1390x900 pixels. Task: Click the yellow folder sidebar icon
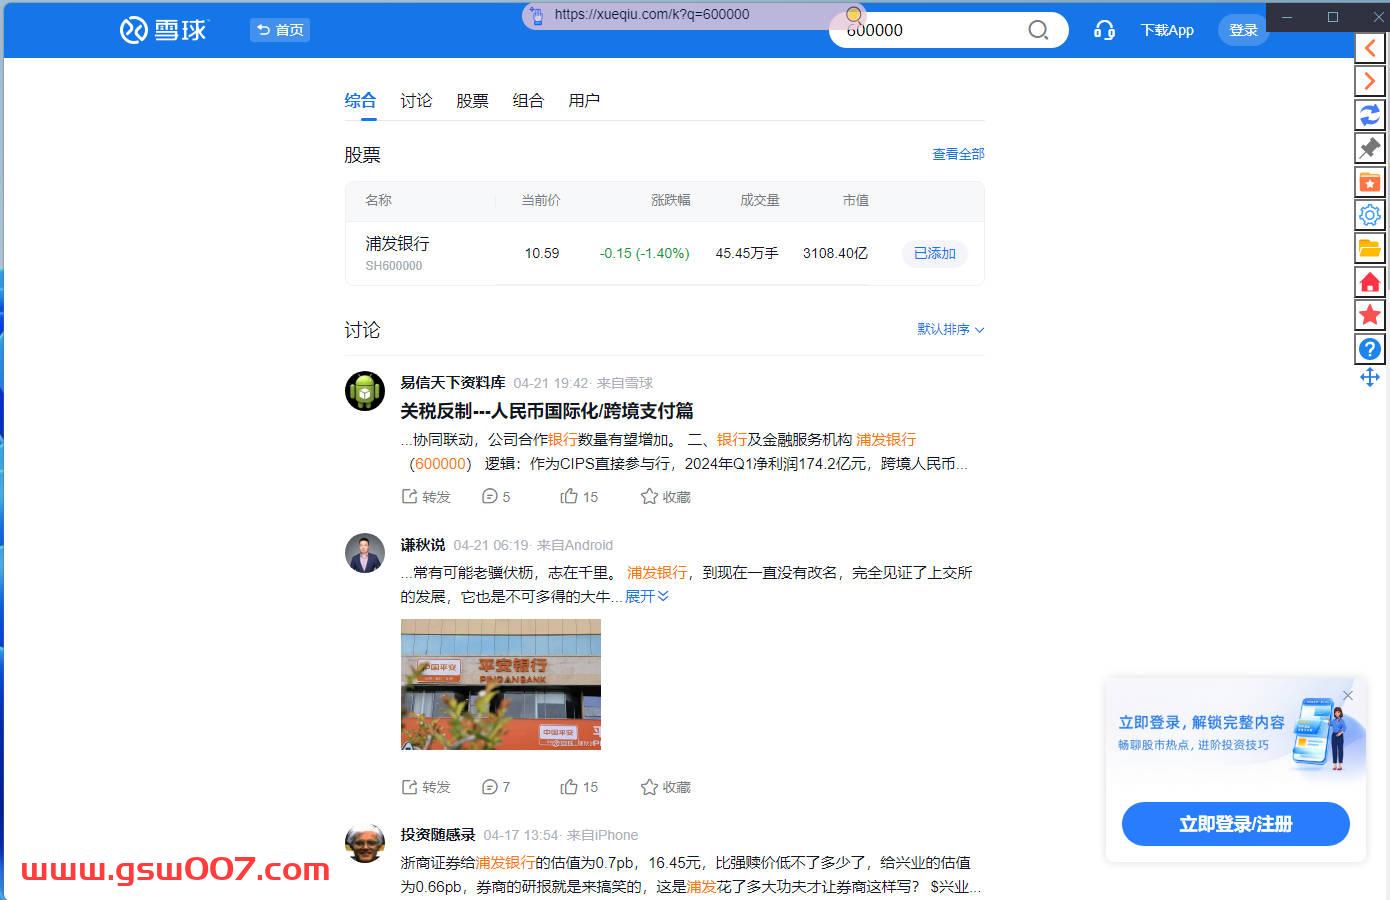[x=1370, y=248]
